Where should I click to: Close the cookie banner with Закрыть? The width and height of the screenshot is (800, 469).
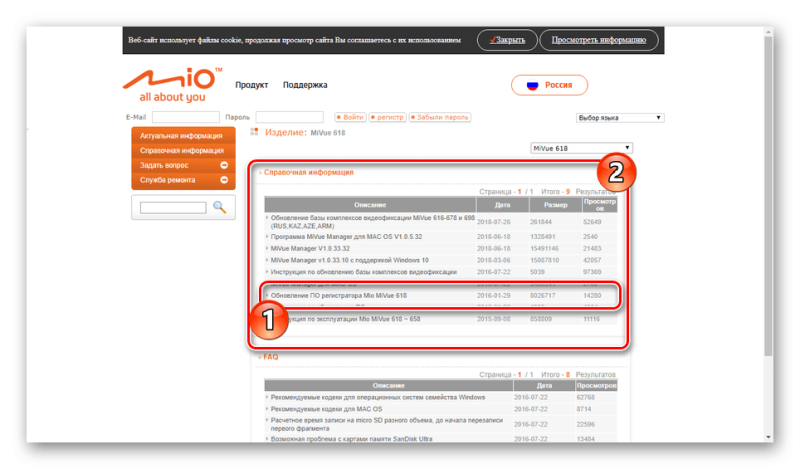(x=507, y=40)
